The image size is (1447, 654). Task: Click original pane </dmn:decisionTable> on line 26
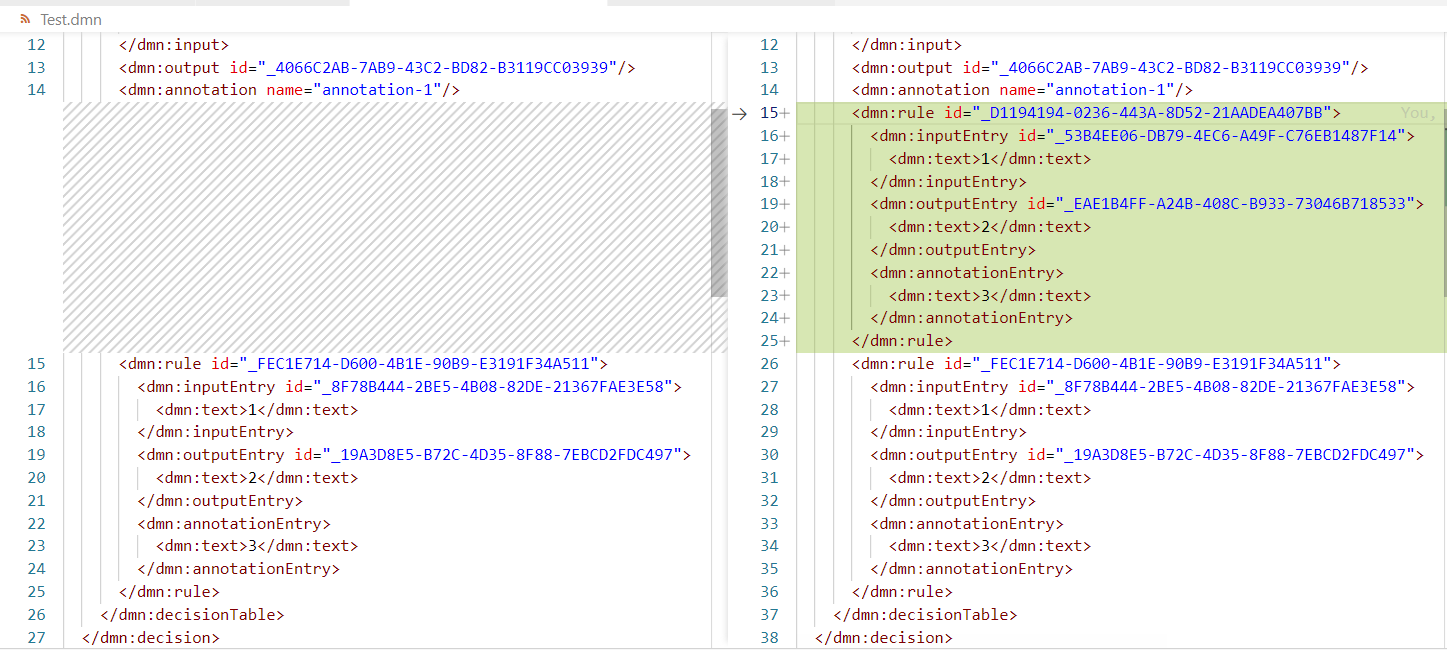pyautogui.click(x=192, y=615)
